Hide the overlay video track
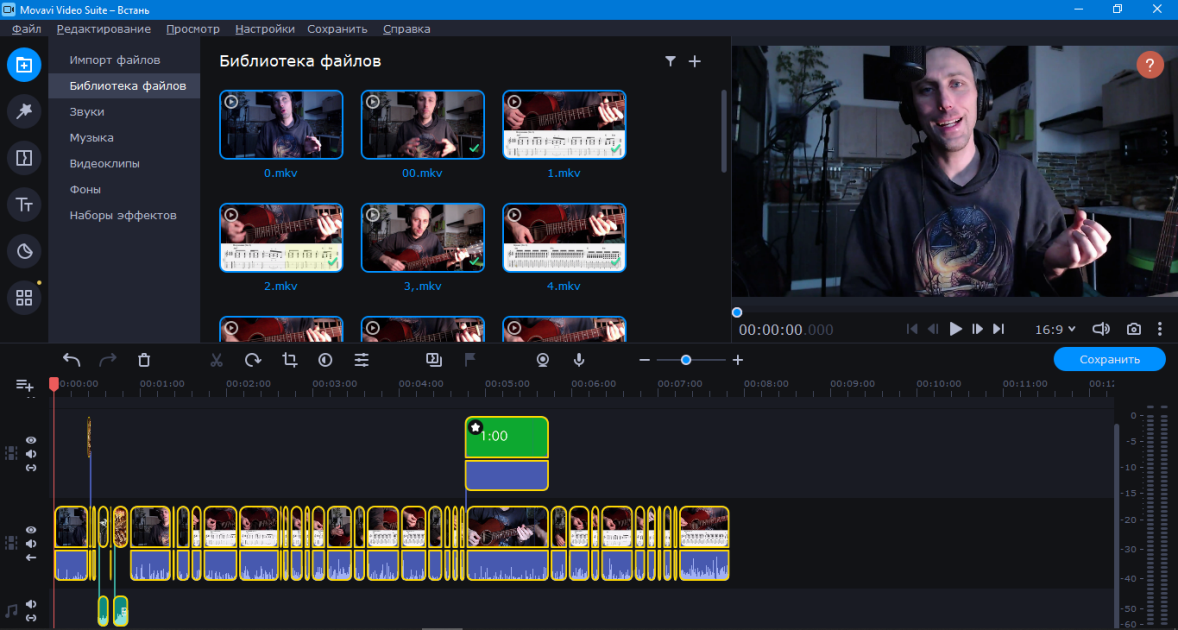Image resolution: width=1178 pixels, height=630 pixels. point(31,441)
